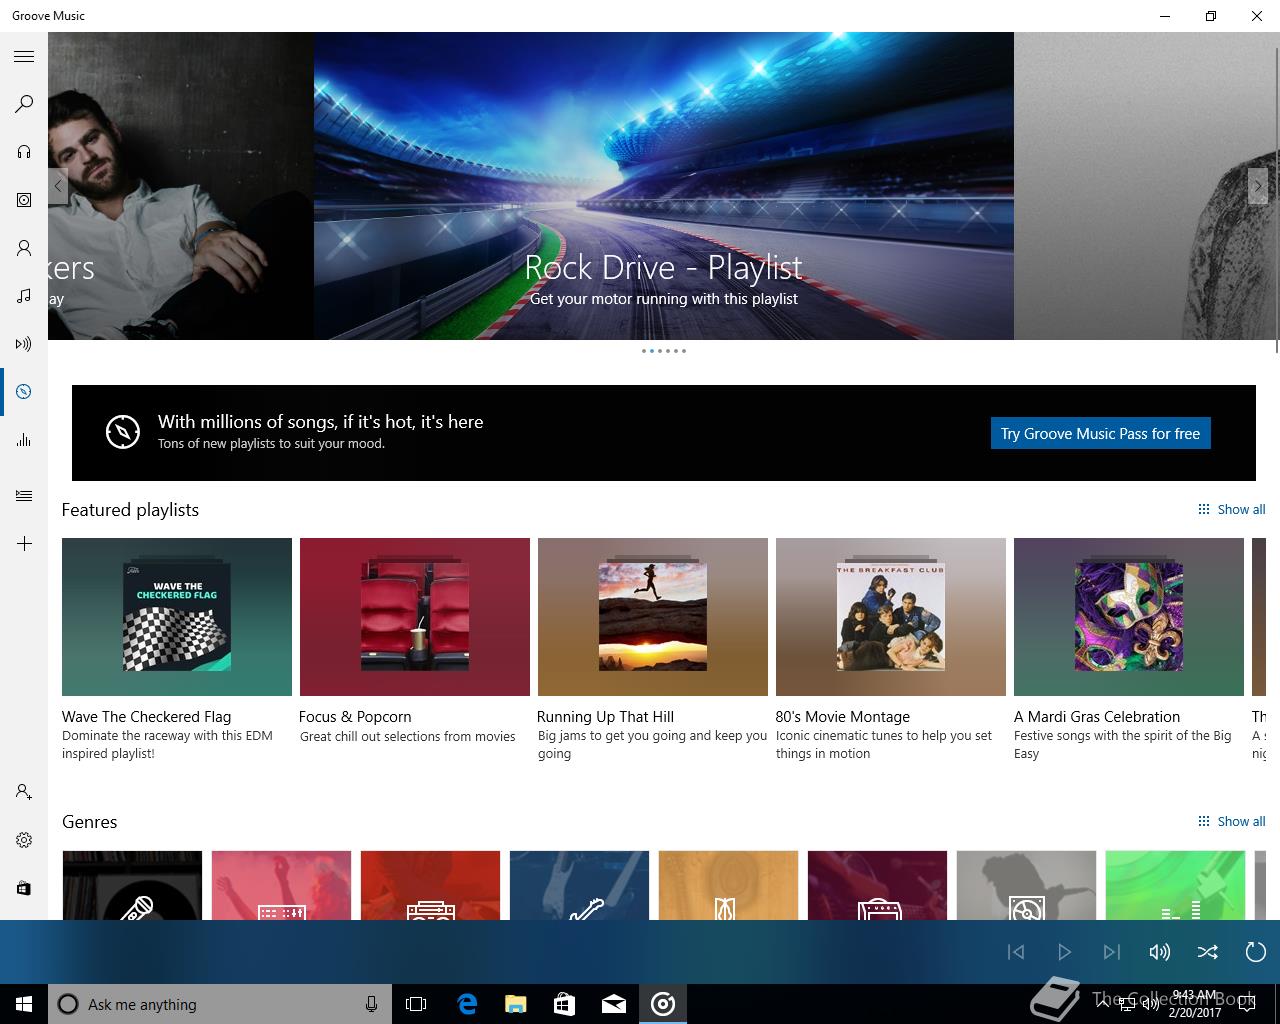Open the Artists person icon
The height and width of the screenshot is (1024, 1280).
[x=24, y=248]
